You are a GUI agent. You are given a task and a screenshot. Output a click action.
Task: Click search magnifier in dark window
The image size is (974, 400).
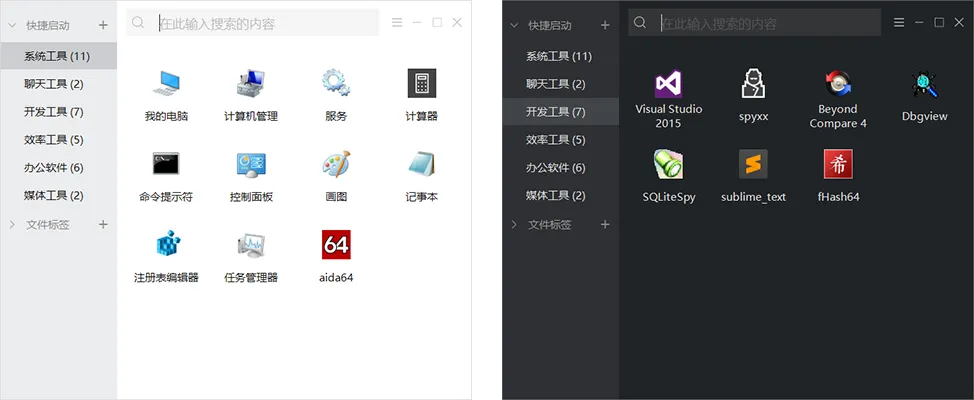[640, 23]
